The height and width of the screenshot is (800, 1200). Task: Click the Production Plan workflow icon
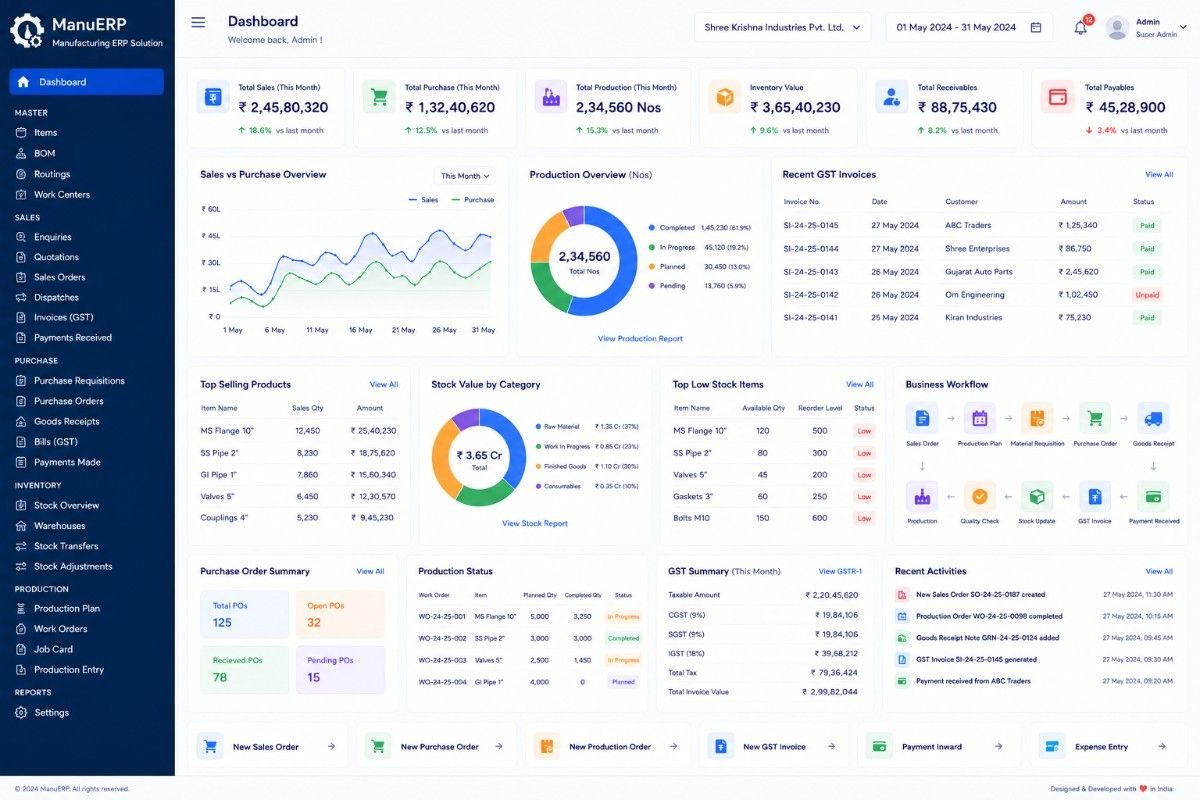(979, 418)
